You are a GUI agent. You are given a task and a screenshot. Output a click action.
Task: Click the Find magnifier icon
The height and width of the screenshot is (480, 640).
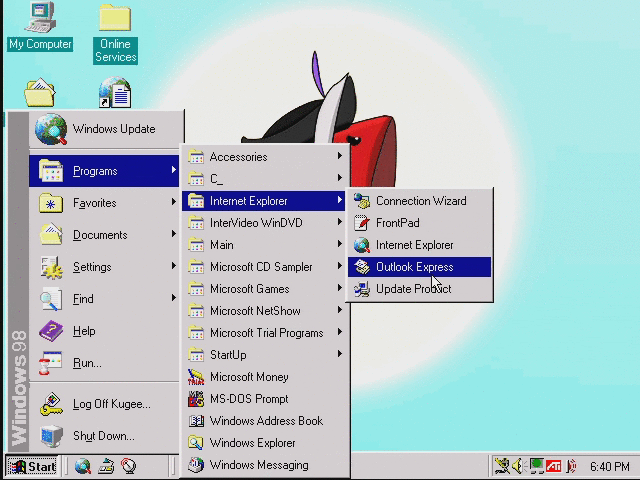point(51,299)
